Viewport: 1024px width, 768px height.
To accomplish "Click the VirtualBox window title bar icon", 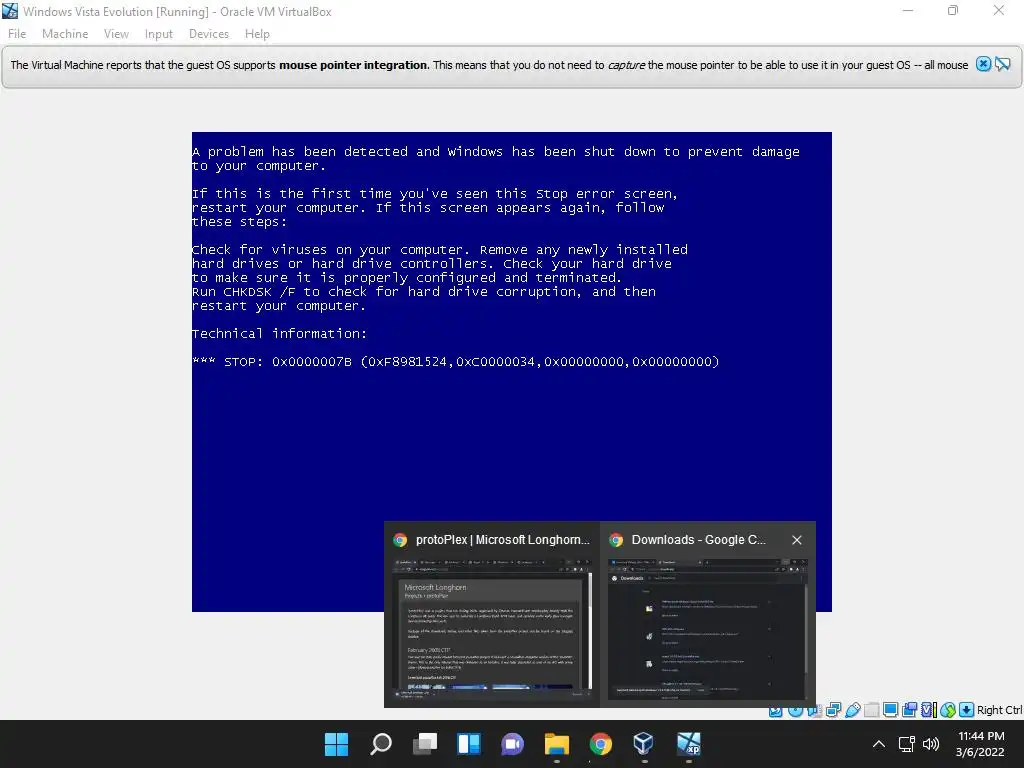I will [10, 11].
